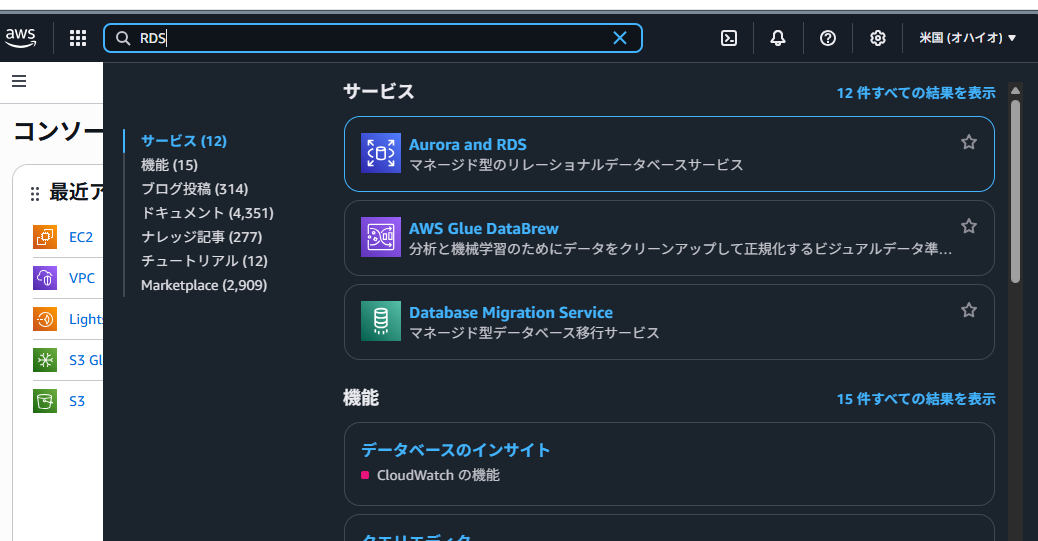Favorite Aurora and RDS with star

coord(968,142)
